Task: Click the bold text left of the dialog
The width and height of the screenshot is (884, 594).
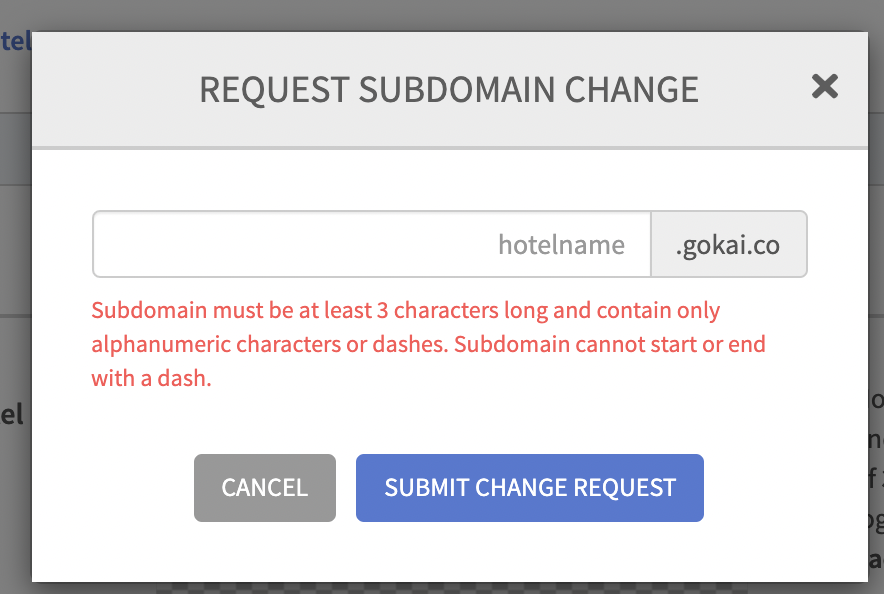Action: [x=12, y=415]
